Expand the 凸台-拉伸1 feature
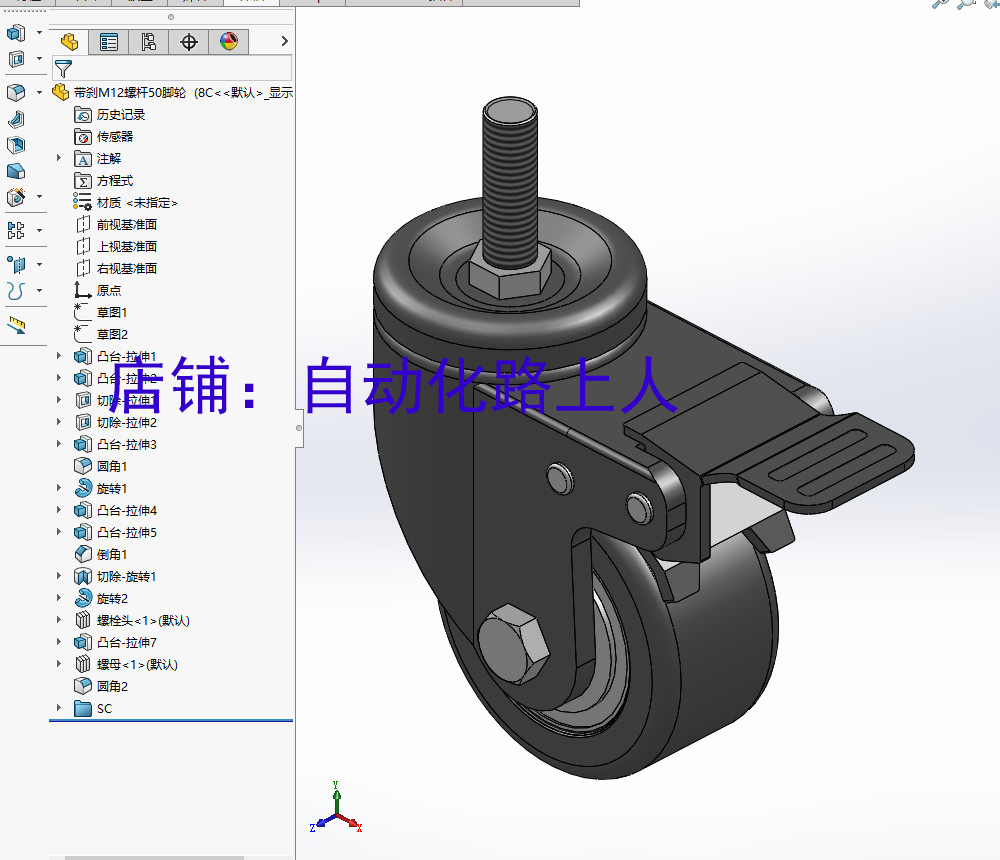The image size is (1000, 860). 59,356
